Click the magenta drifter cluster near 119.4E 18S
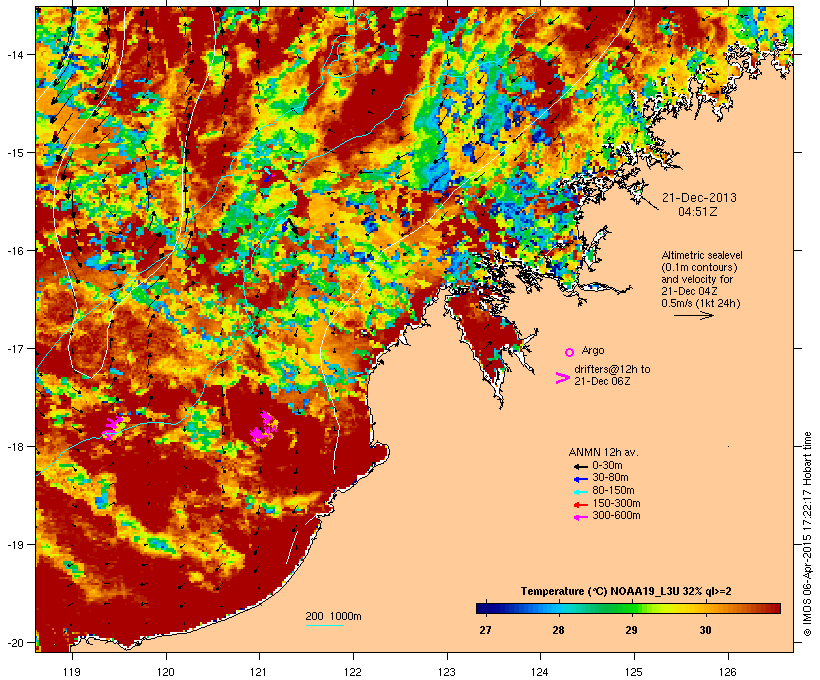Image resolution: width=820 pixels, height=680 pixels. pos(112,427)
